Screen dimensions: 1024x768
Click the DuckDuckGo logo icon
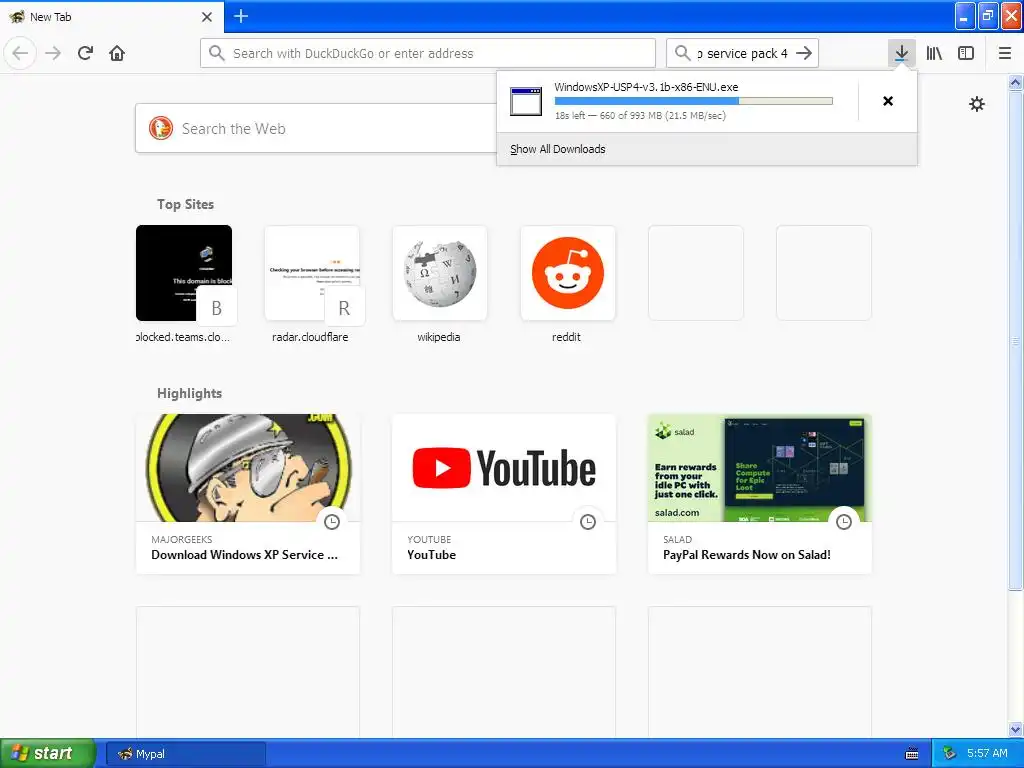[161, 128]
